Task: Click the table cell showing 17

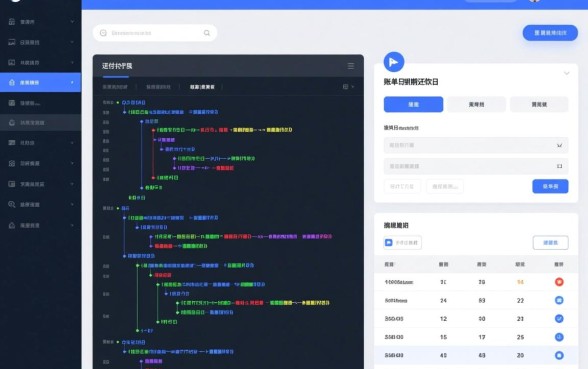Action: point(482,337)
